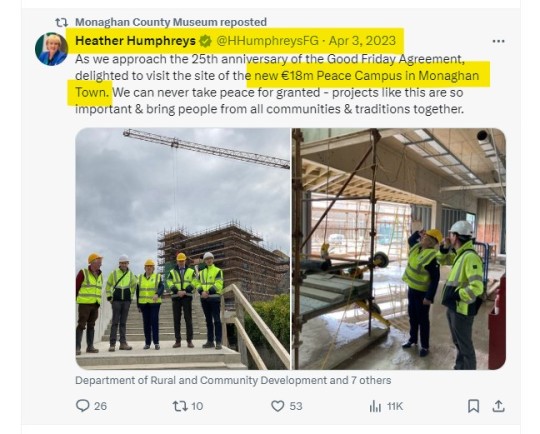Click the 11K views count
Viewport: 540px width, 434px height.
(395, 406)
